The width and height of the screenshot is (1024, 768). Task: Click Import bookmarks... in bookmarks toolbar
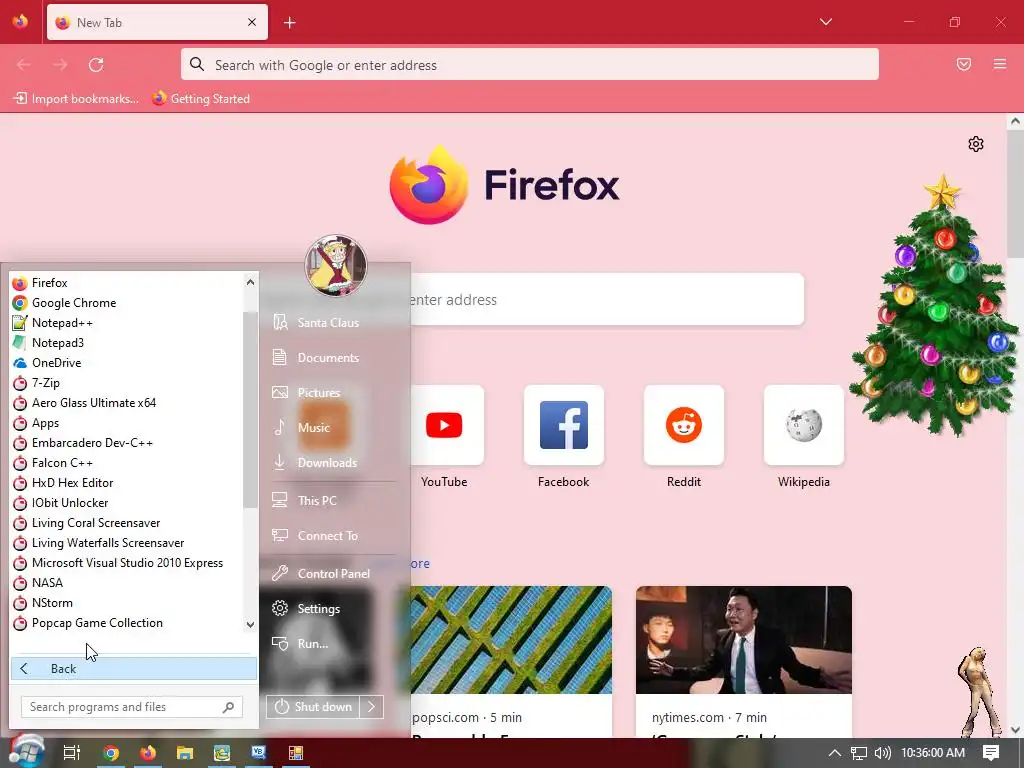coord(76,99)
